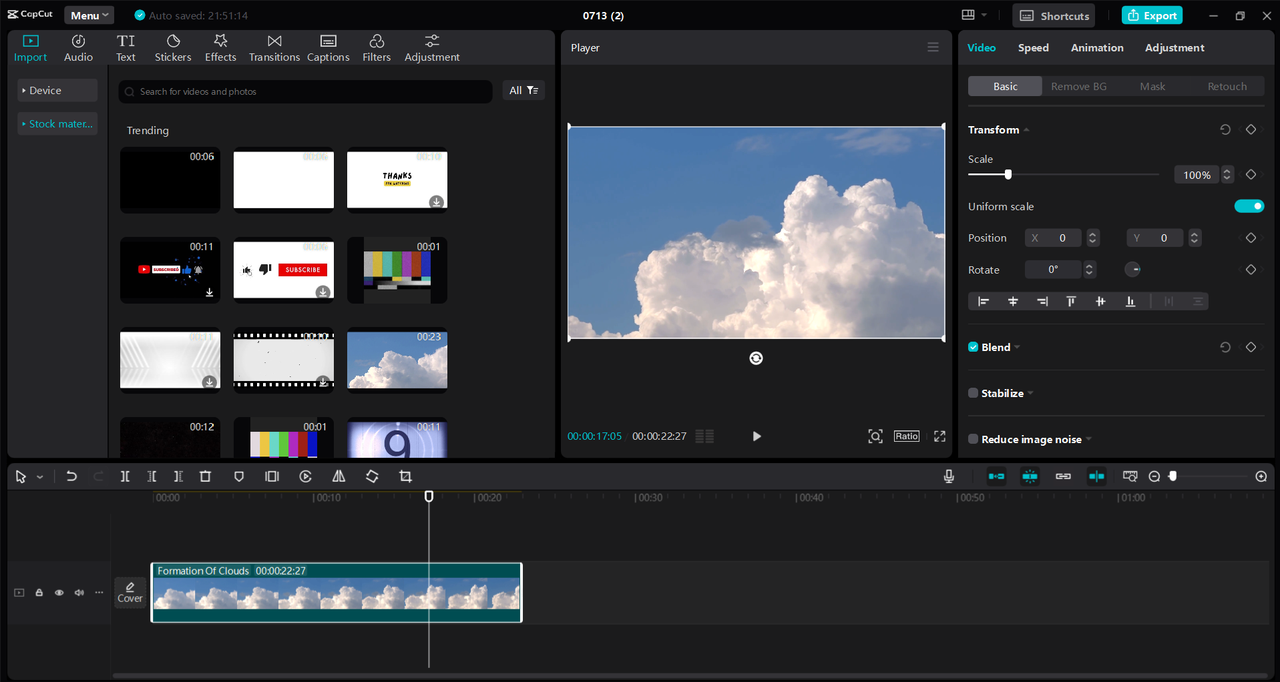
Task: Open the Captions panel
Action: point(328,48)
